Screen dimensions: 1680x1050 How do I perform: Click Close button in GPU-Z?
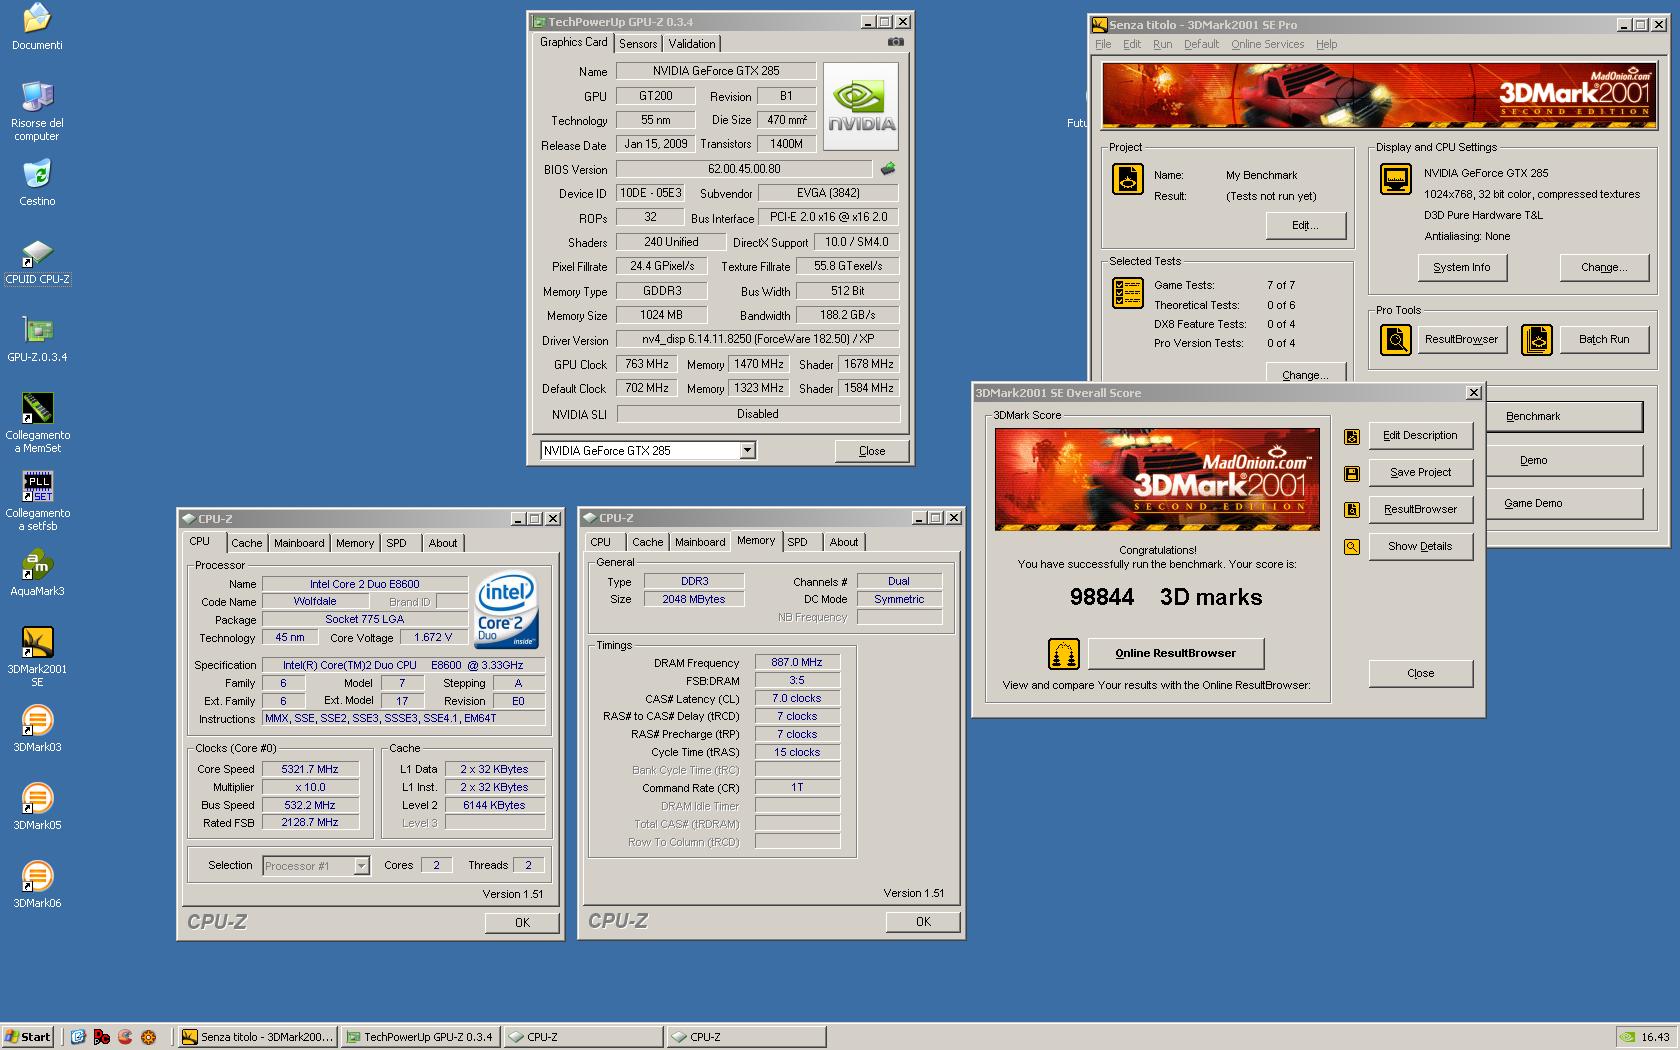(872, 451)
